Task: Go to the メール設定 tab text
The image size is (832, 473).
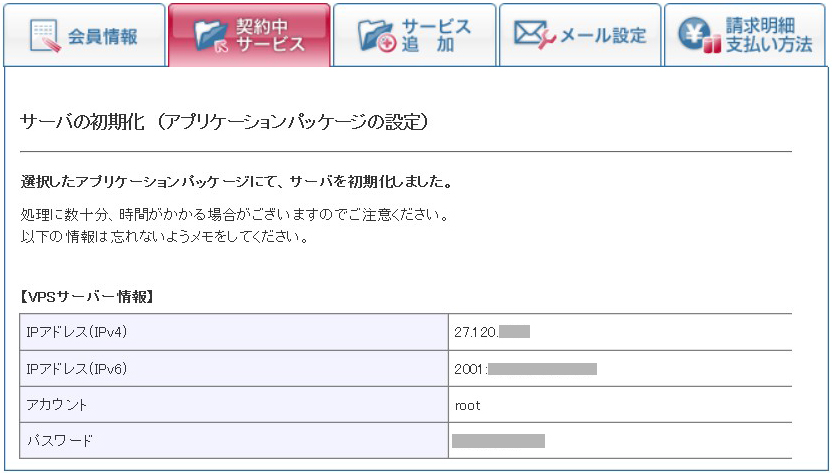Action: coord(603,36)
